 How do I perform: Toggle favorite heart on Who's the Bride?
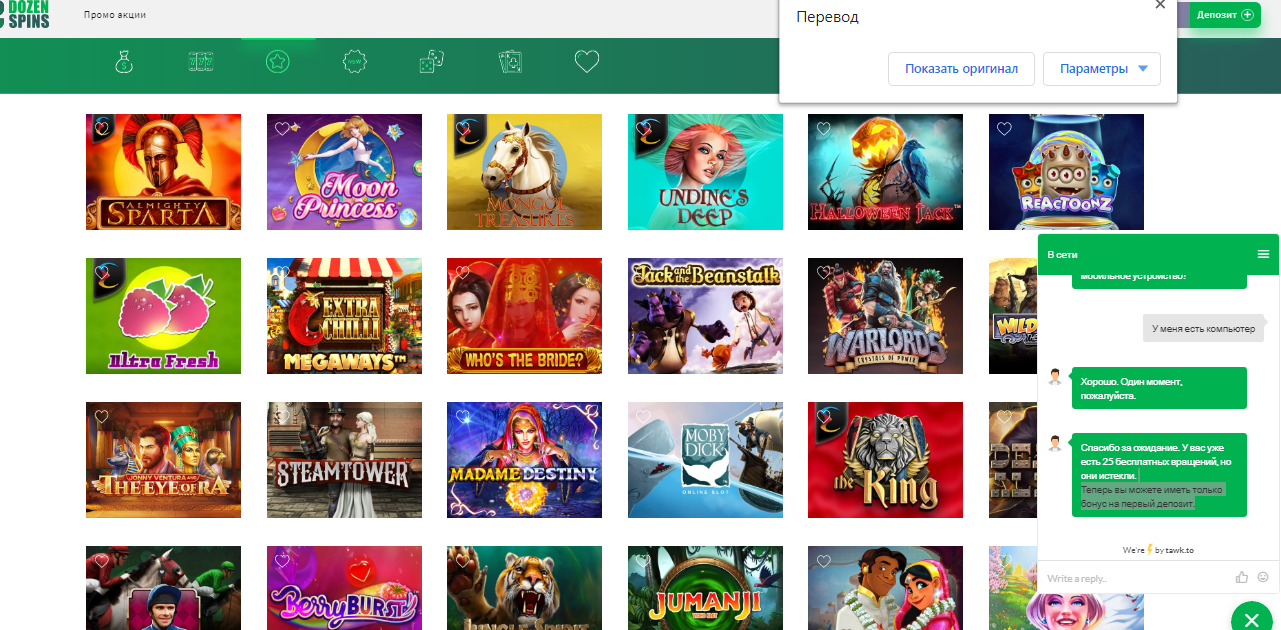462,272
